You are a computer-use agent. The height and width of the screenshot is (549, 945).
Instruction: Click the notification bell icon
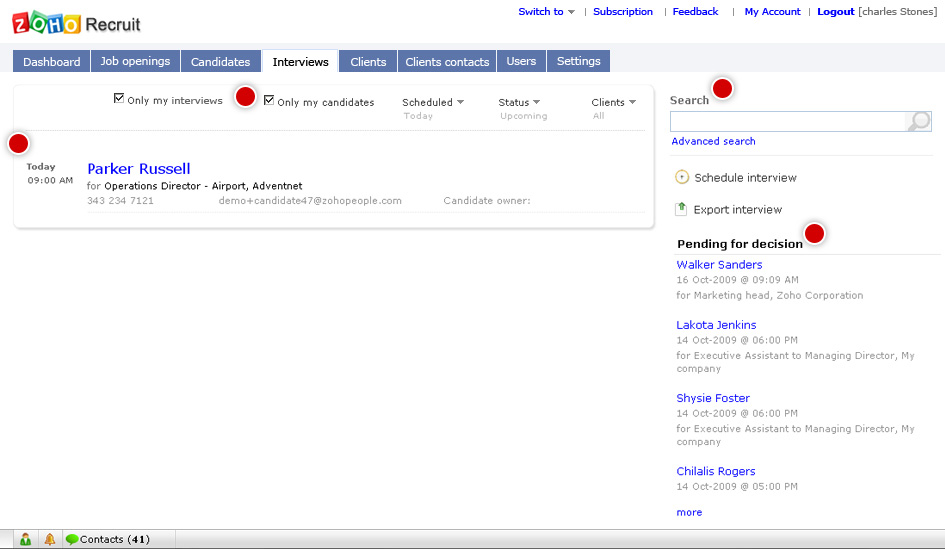tap(50, 539)
